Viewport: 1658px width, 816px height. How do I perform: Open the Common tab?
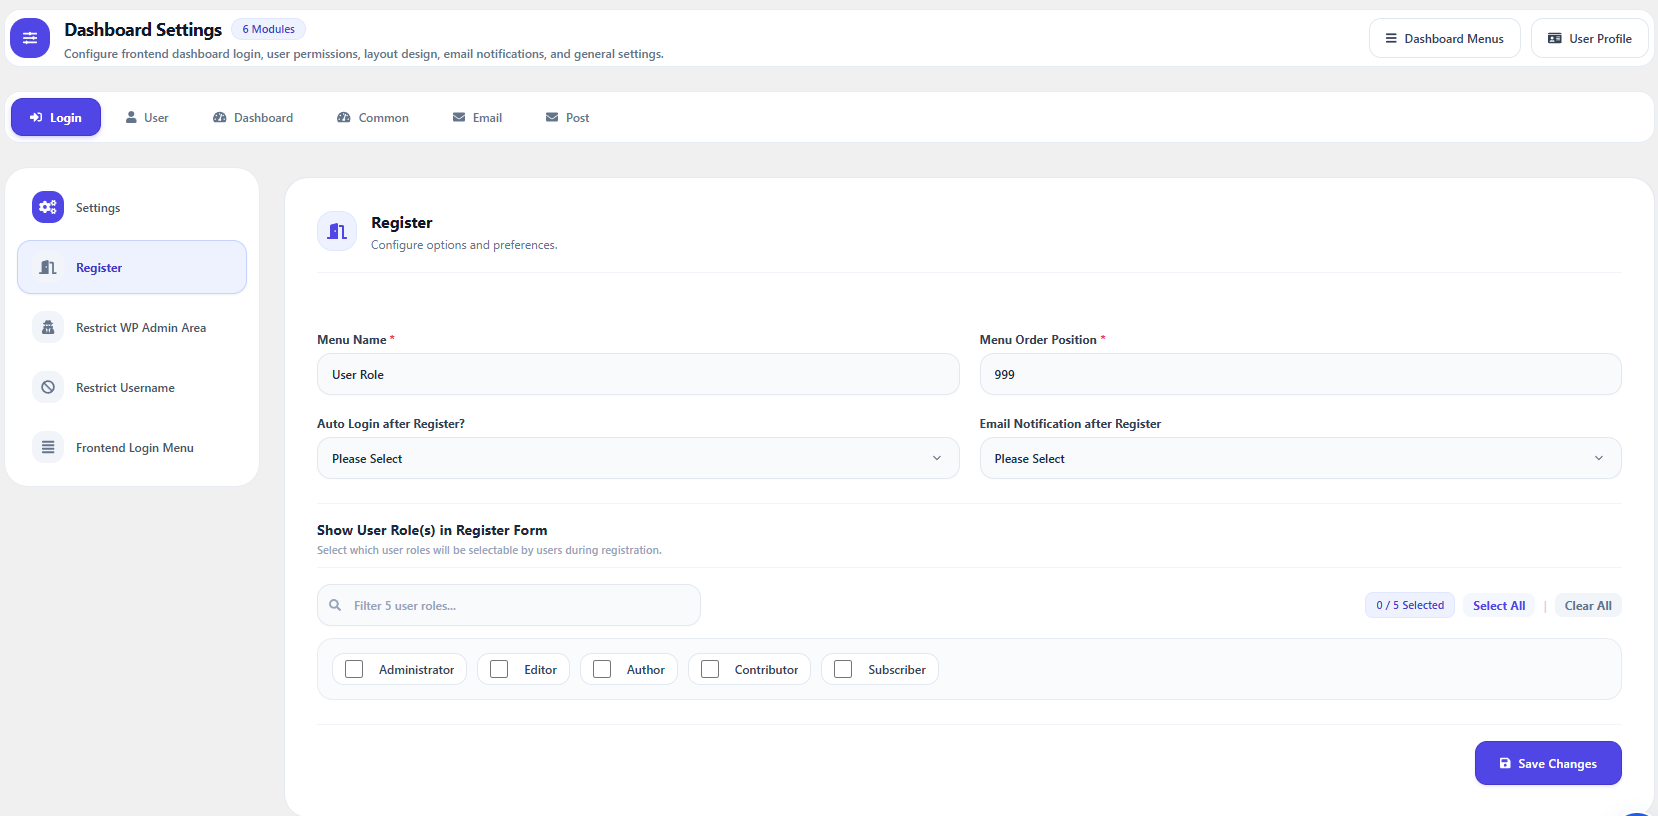tap(373, 117)
